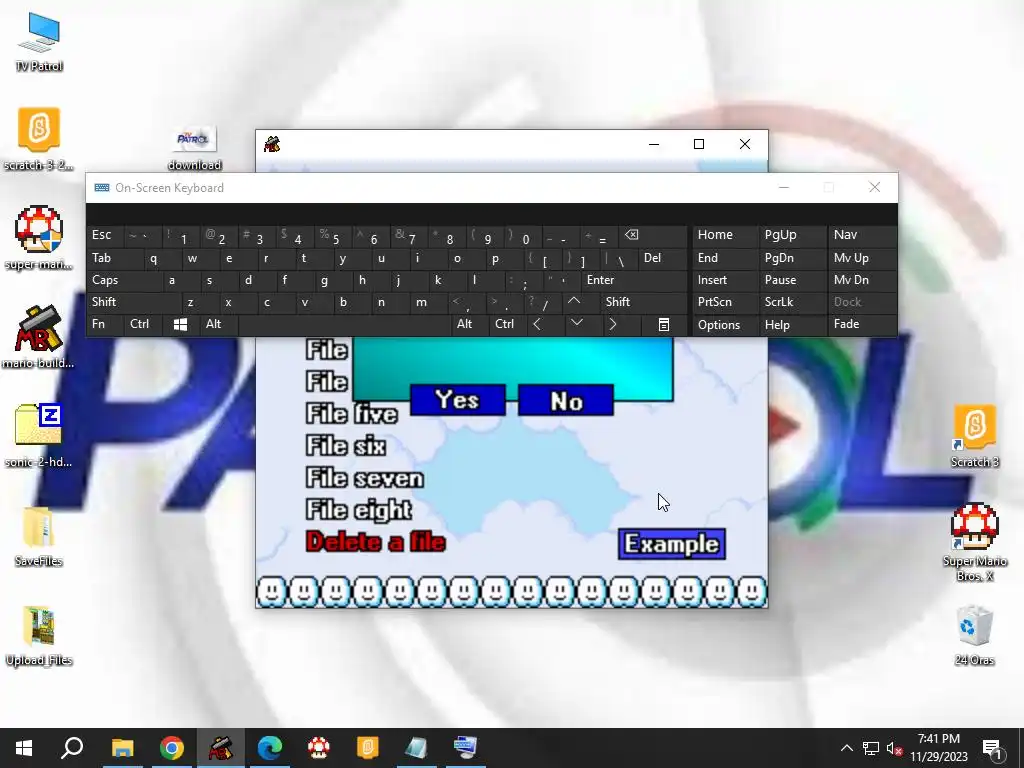This screenshot has height=768, width=1024.
Task: Select File six in the game menu
Action: (345, 446)
